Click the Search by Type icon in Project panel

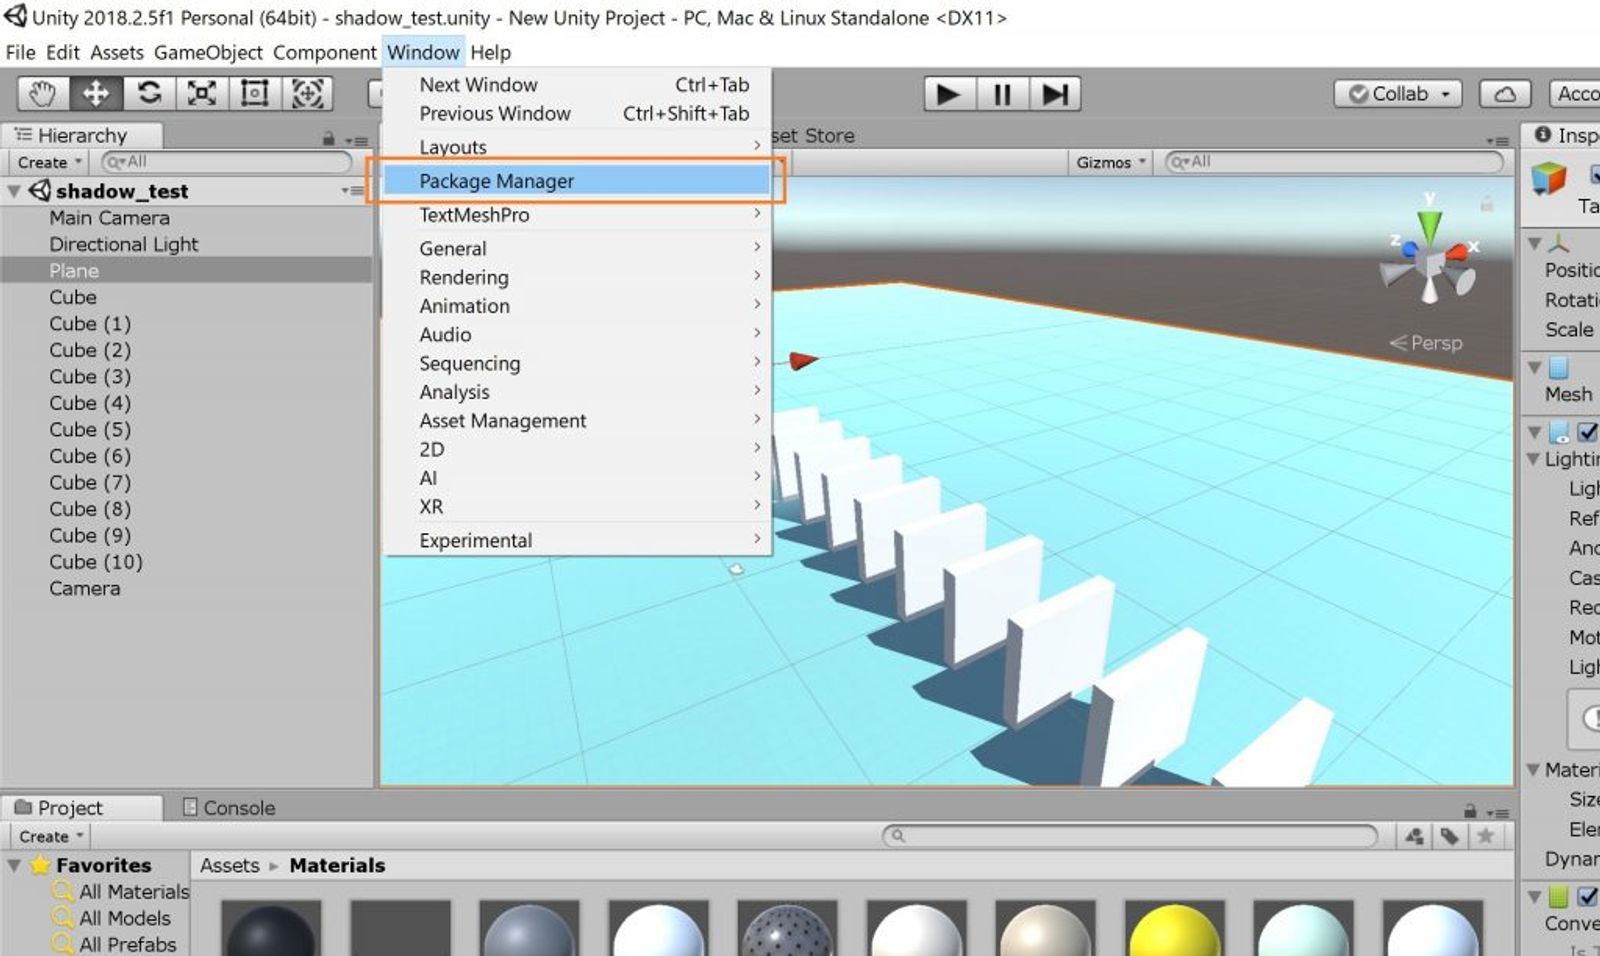(1414, 836)
